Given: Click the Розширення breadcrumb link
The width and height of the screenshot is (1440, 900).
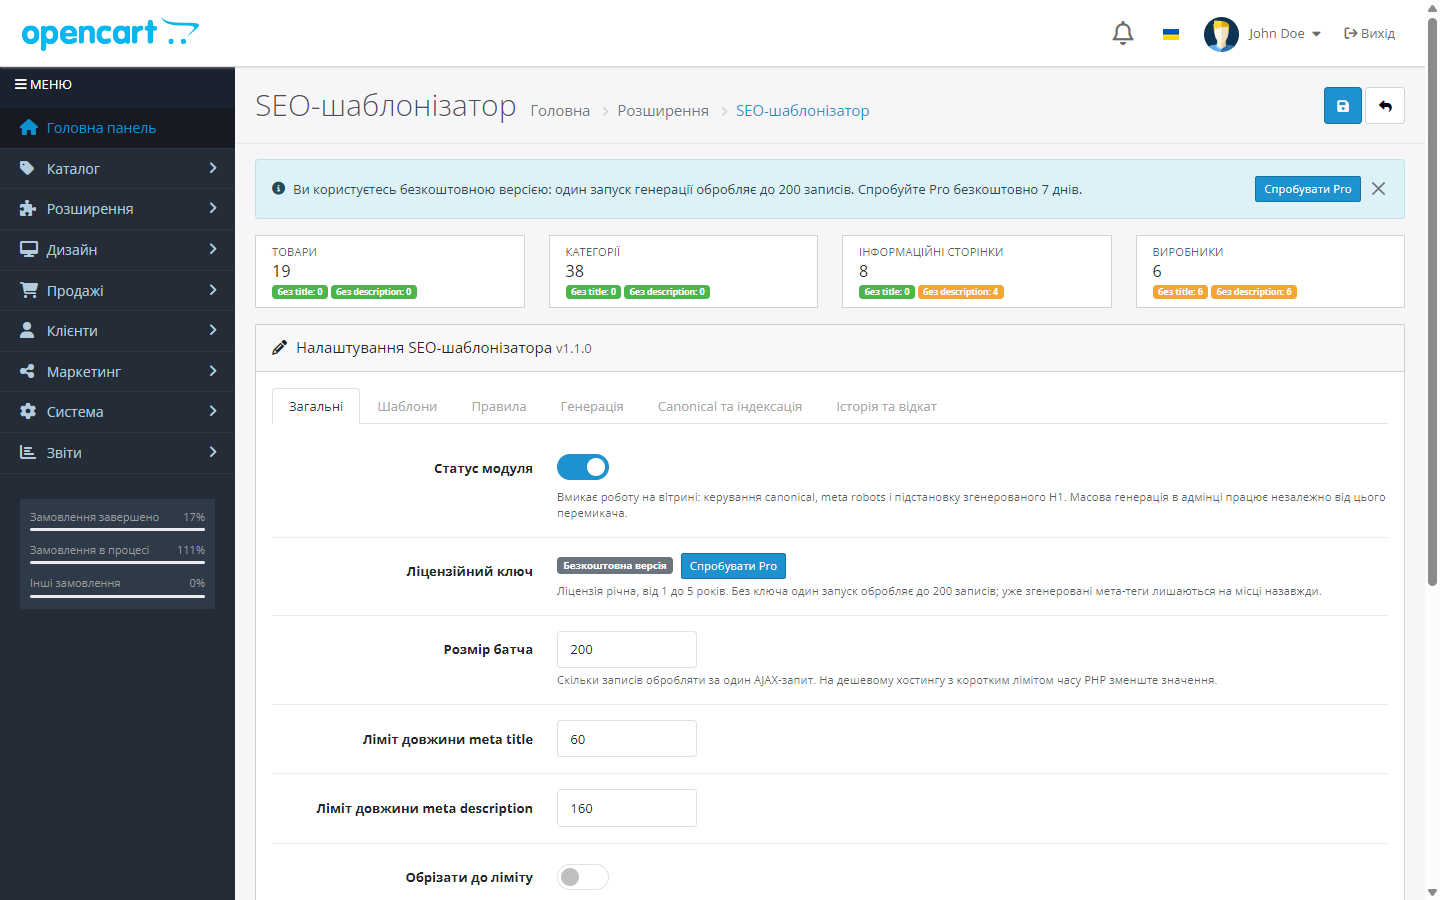Looking at the screenshot, I should pos(663,111).
